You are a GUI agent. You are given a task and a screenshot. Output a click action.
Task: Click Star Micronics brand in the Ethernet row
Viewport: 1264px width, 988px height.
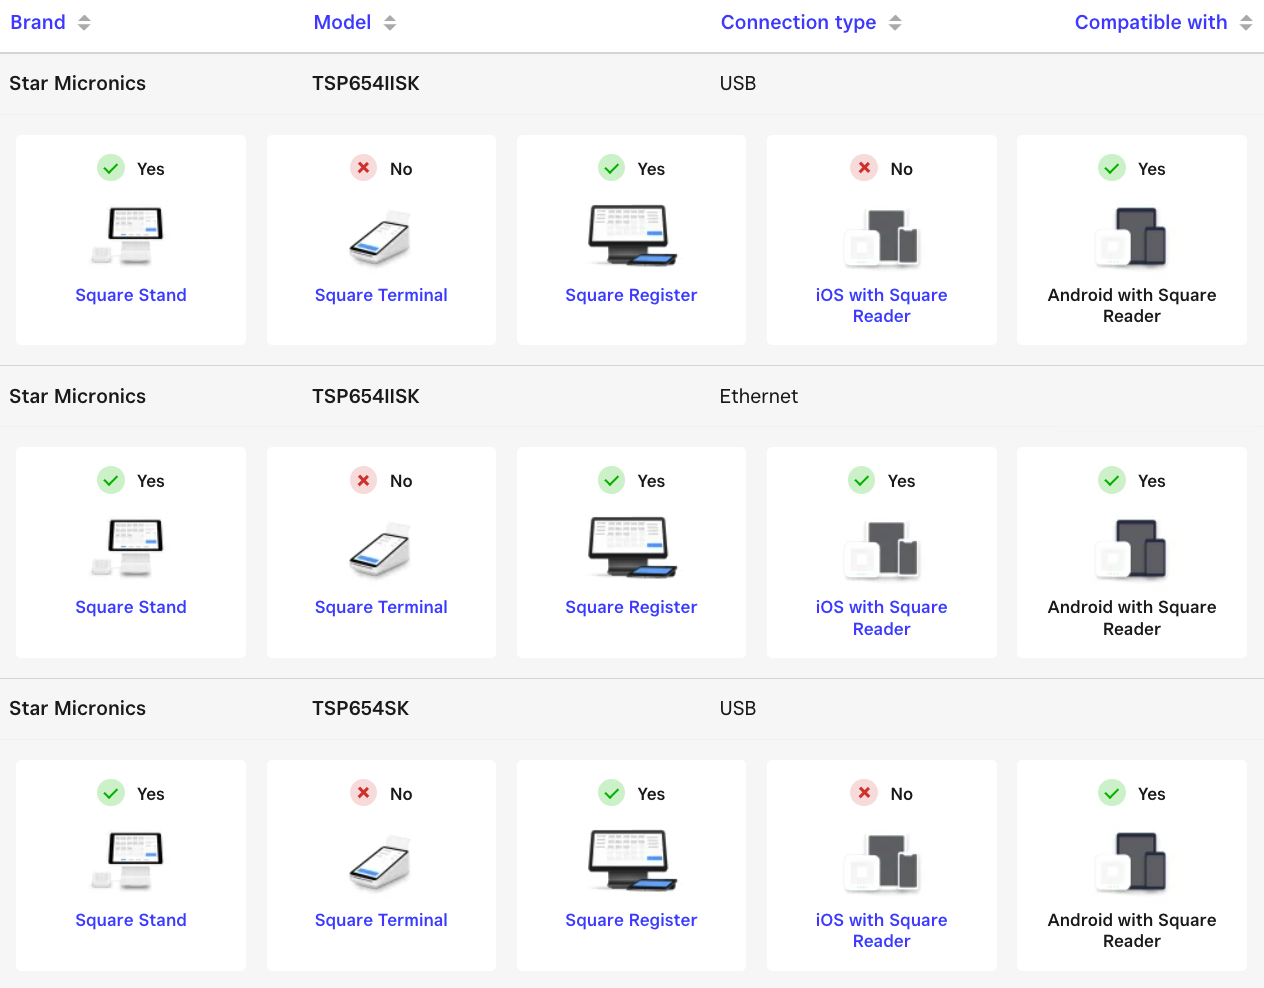77,396
